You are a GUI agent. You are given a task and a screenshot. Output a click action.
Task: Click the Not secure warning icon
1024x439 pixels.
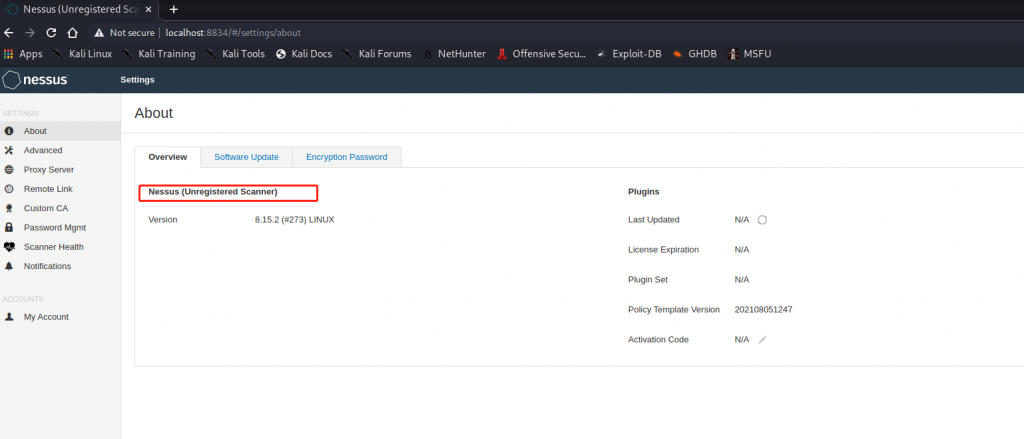[x=99, y=33]
